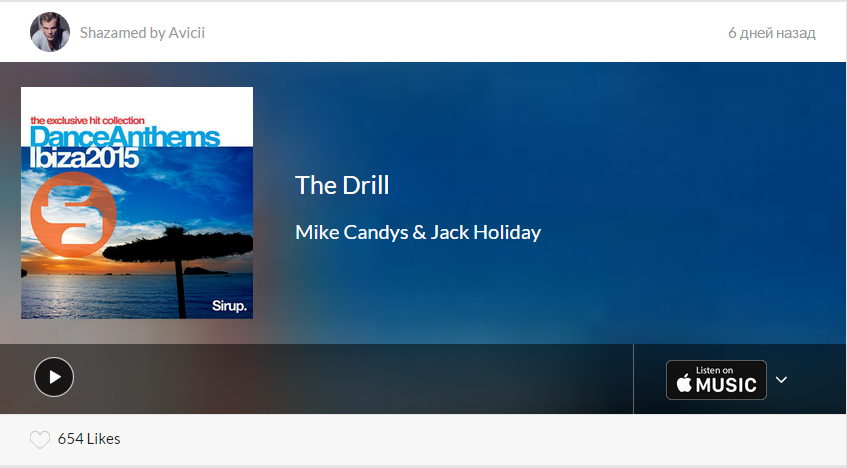Like the track with the heart icon
Viewport: 847px width, 468px height.
(x=39, y=439)
